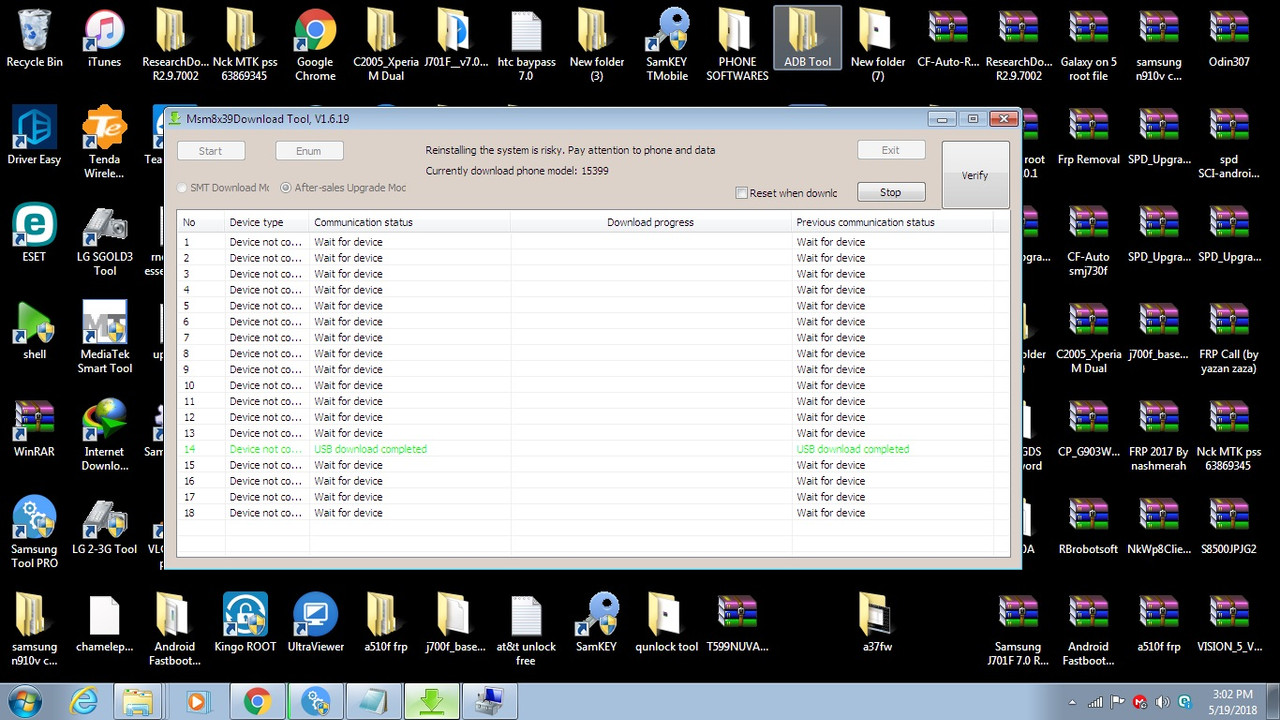Click the Device type column header
The height and width of the screenshot is (720, 1280).
(x=267, y=222)
